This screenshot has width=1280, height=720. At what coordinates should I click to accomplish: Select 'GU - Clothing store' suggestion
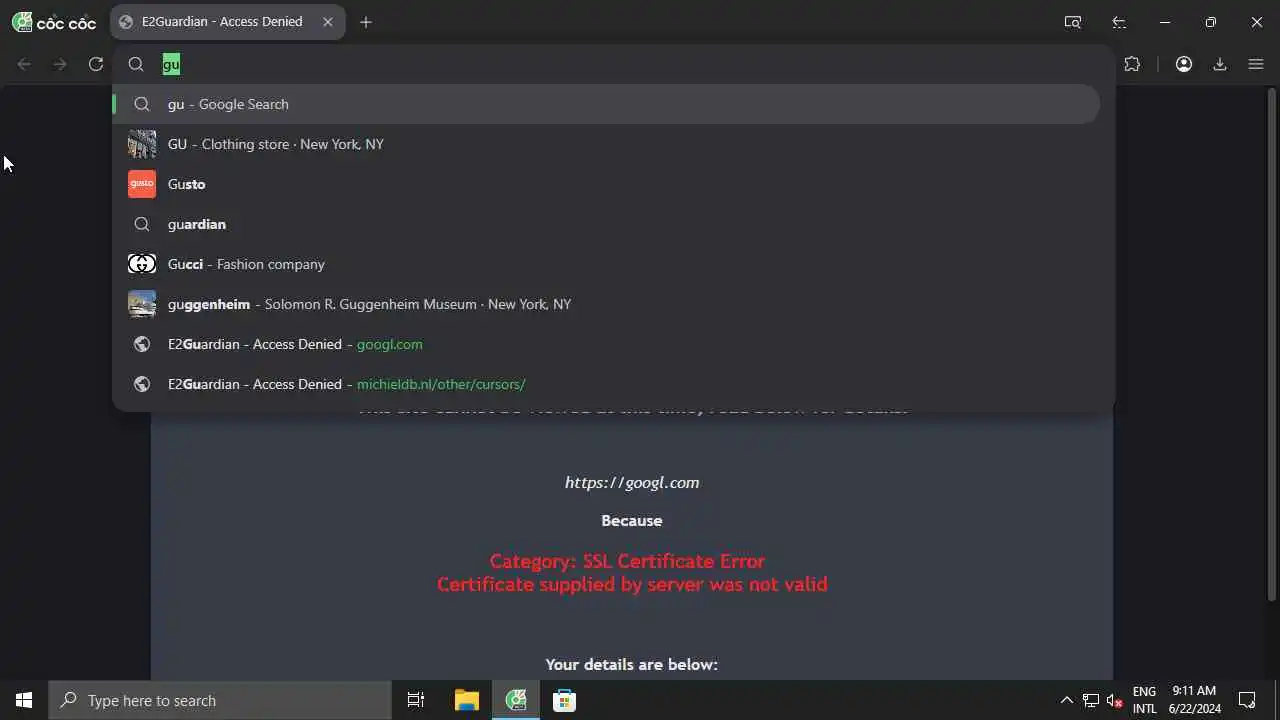606,144
